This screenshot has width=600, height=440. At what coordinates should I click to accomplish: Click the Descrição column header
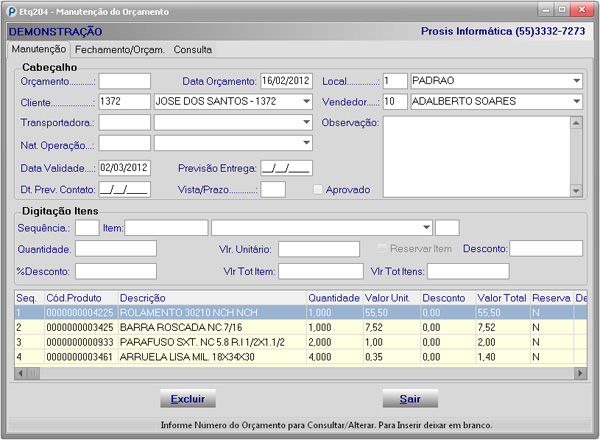coord(212,298)
